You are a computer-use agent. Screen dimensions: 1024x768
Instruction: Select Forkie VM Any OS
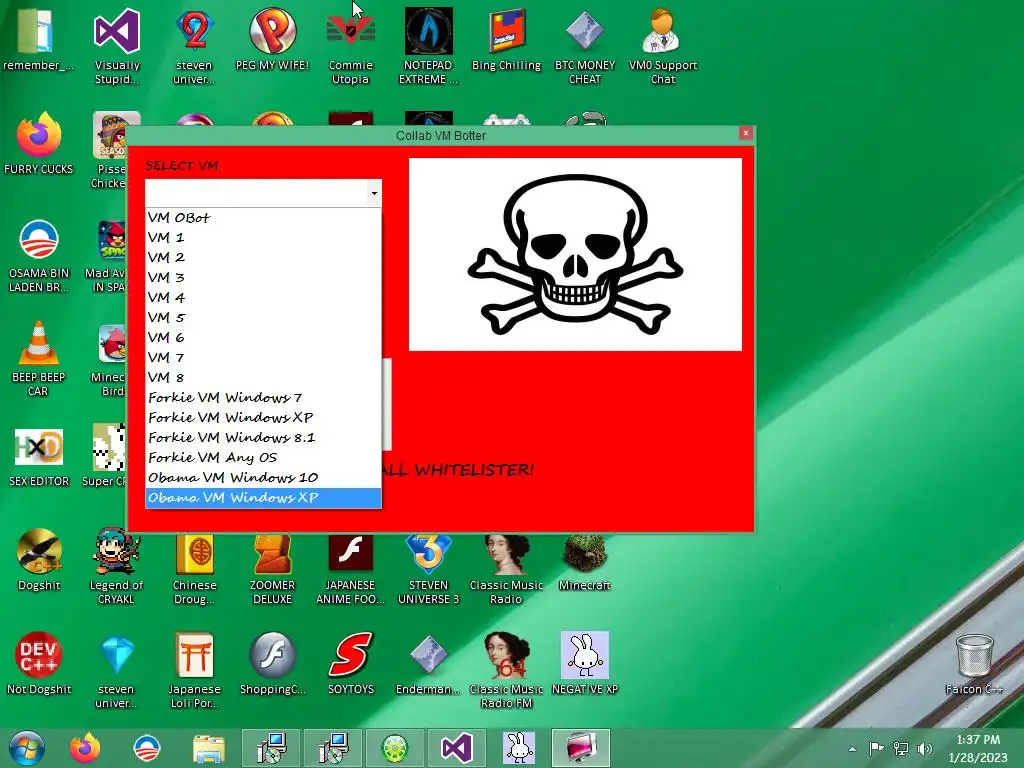263,457
